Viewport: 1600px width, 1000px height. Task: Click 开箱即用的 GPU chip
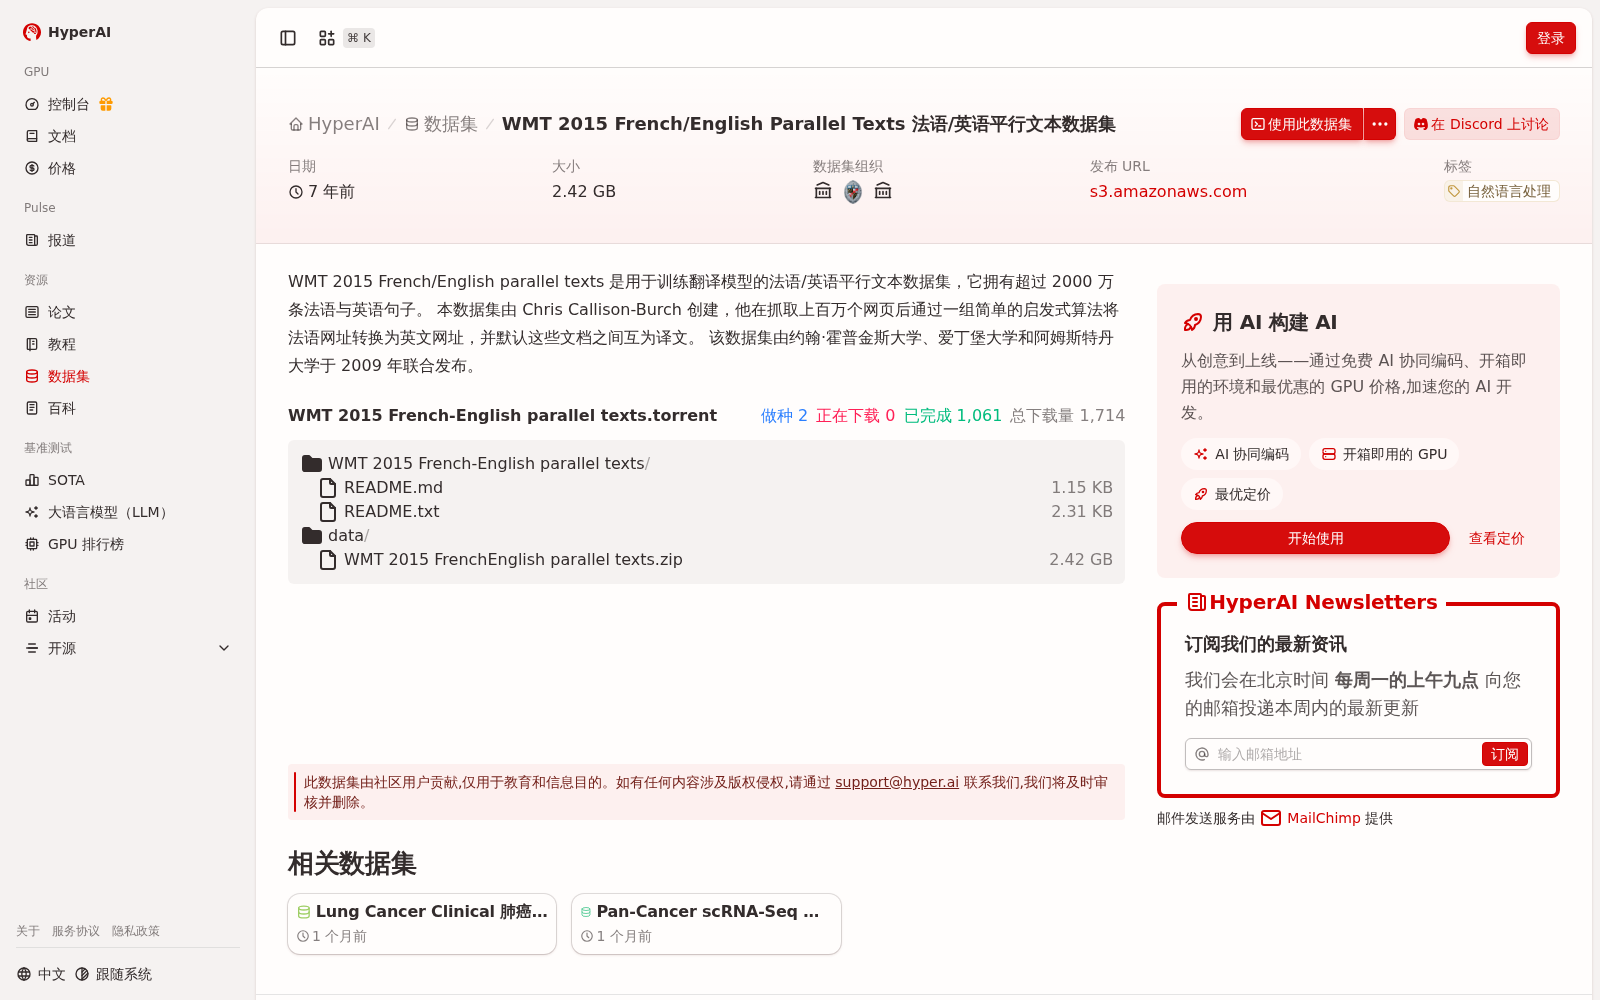click(1384, 454)
